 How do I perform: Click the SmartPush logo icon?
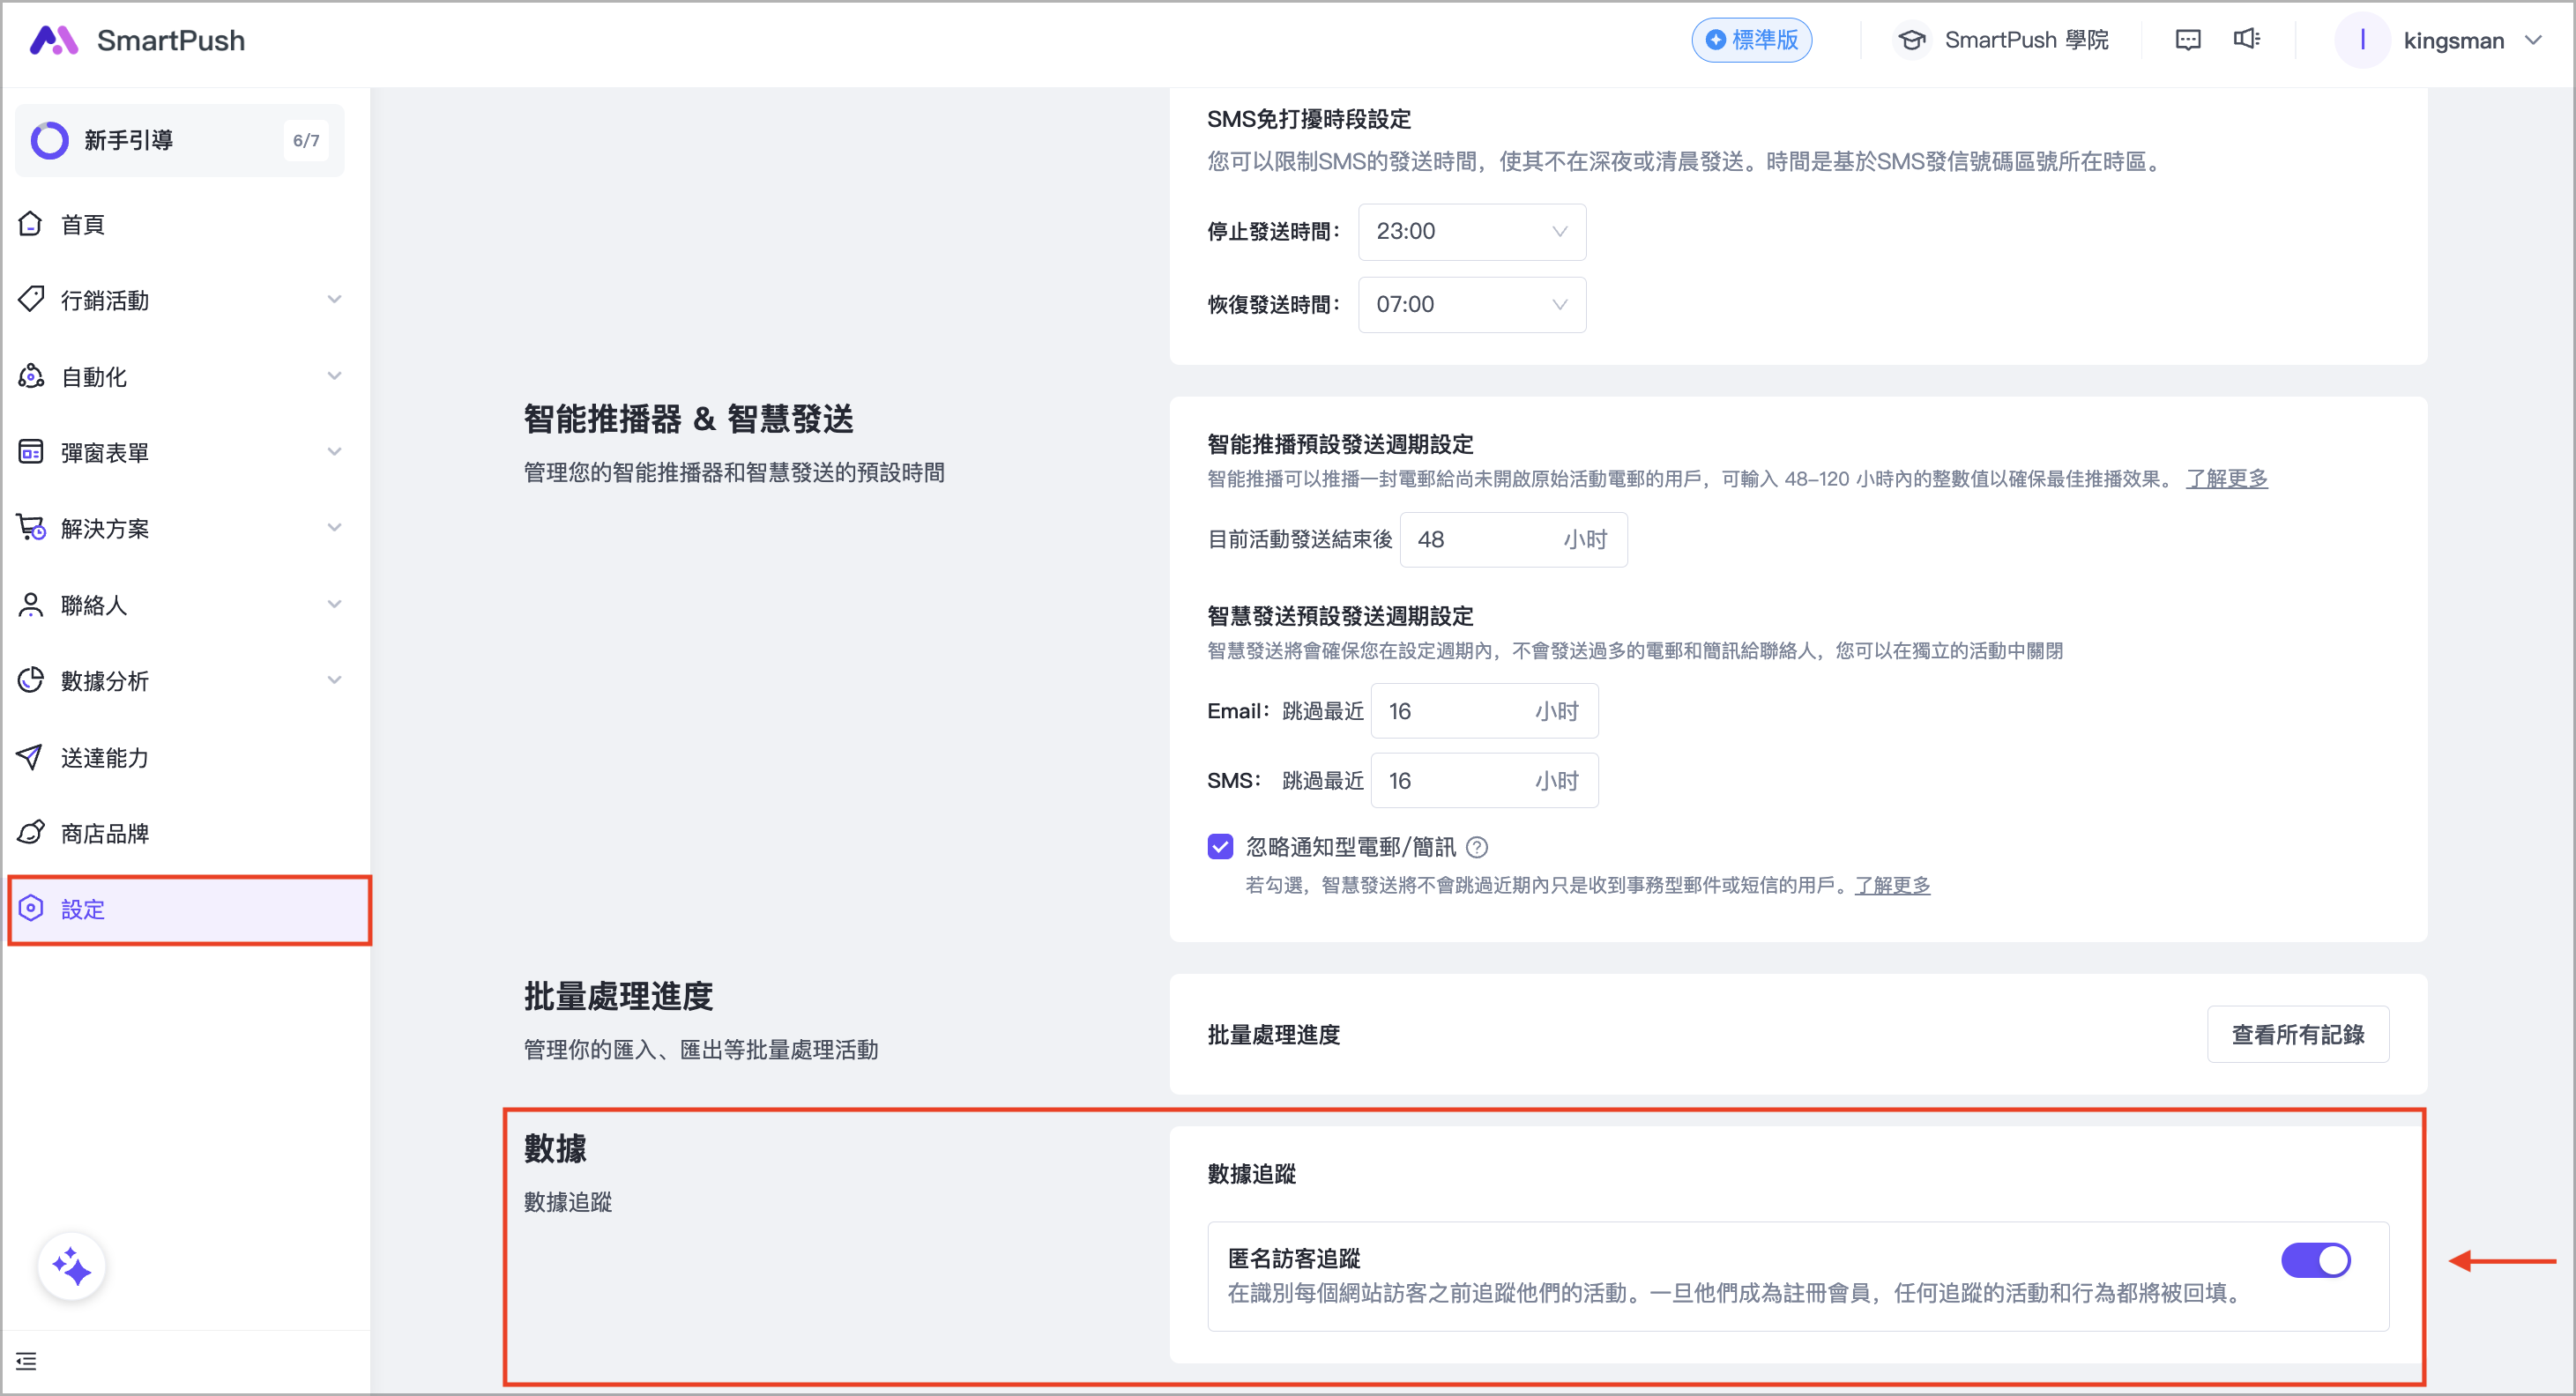coord(53,40)
